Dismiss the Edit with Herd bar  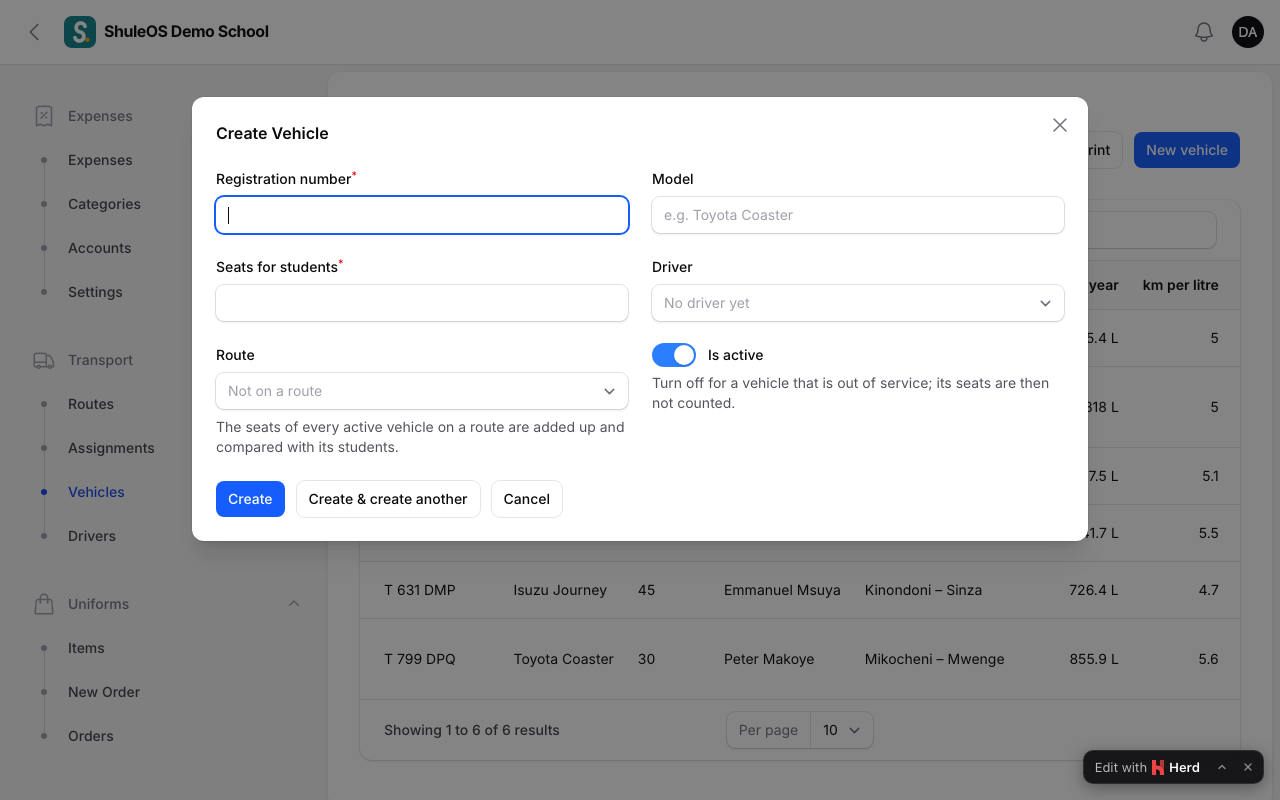coord(1248,767)
